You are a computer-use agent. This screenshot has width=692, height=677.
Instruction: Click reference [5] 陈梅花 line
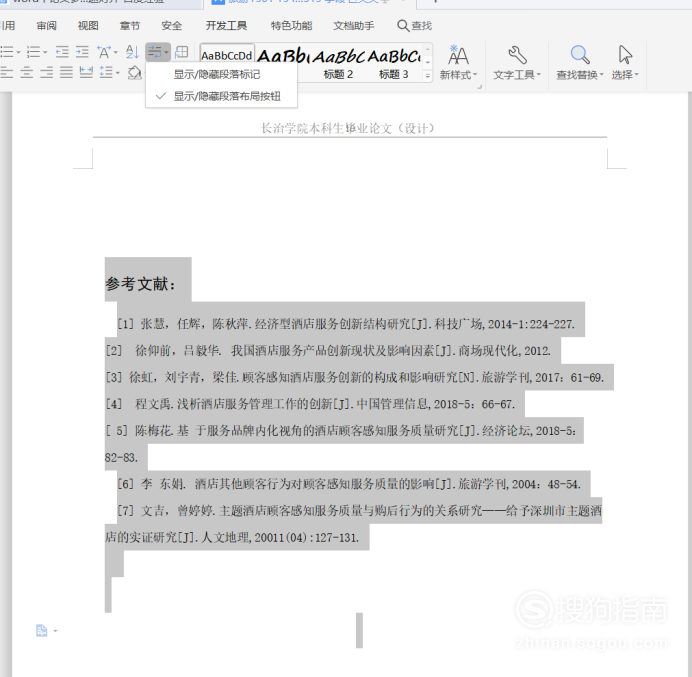click(x=340, y=430)
